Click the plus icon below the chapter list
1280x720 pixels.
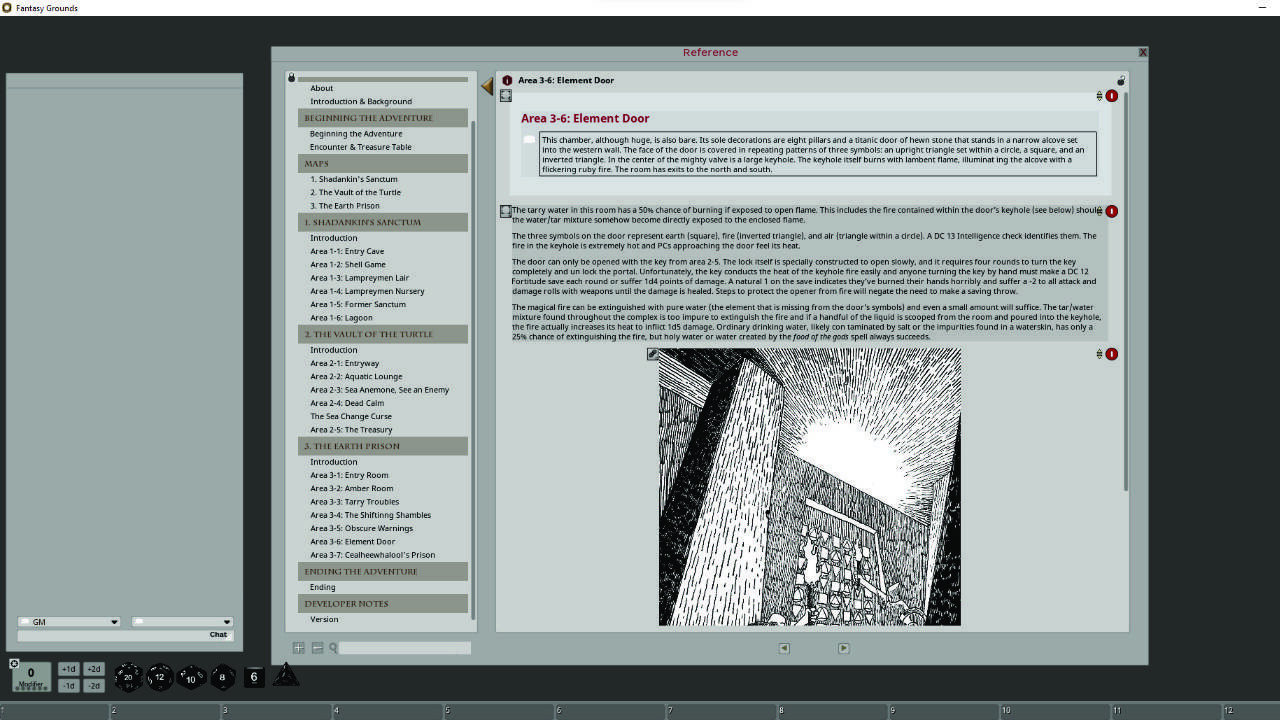[x=298, y=647]
